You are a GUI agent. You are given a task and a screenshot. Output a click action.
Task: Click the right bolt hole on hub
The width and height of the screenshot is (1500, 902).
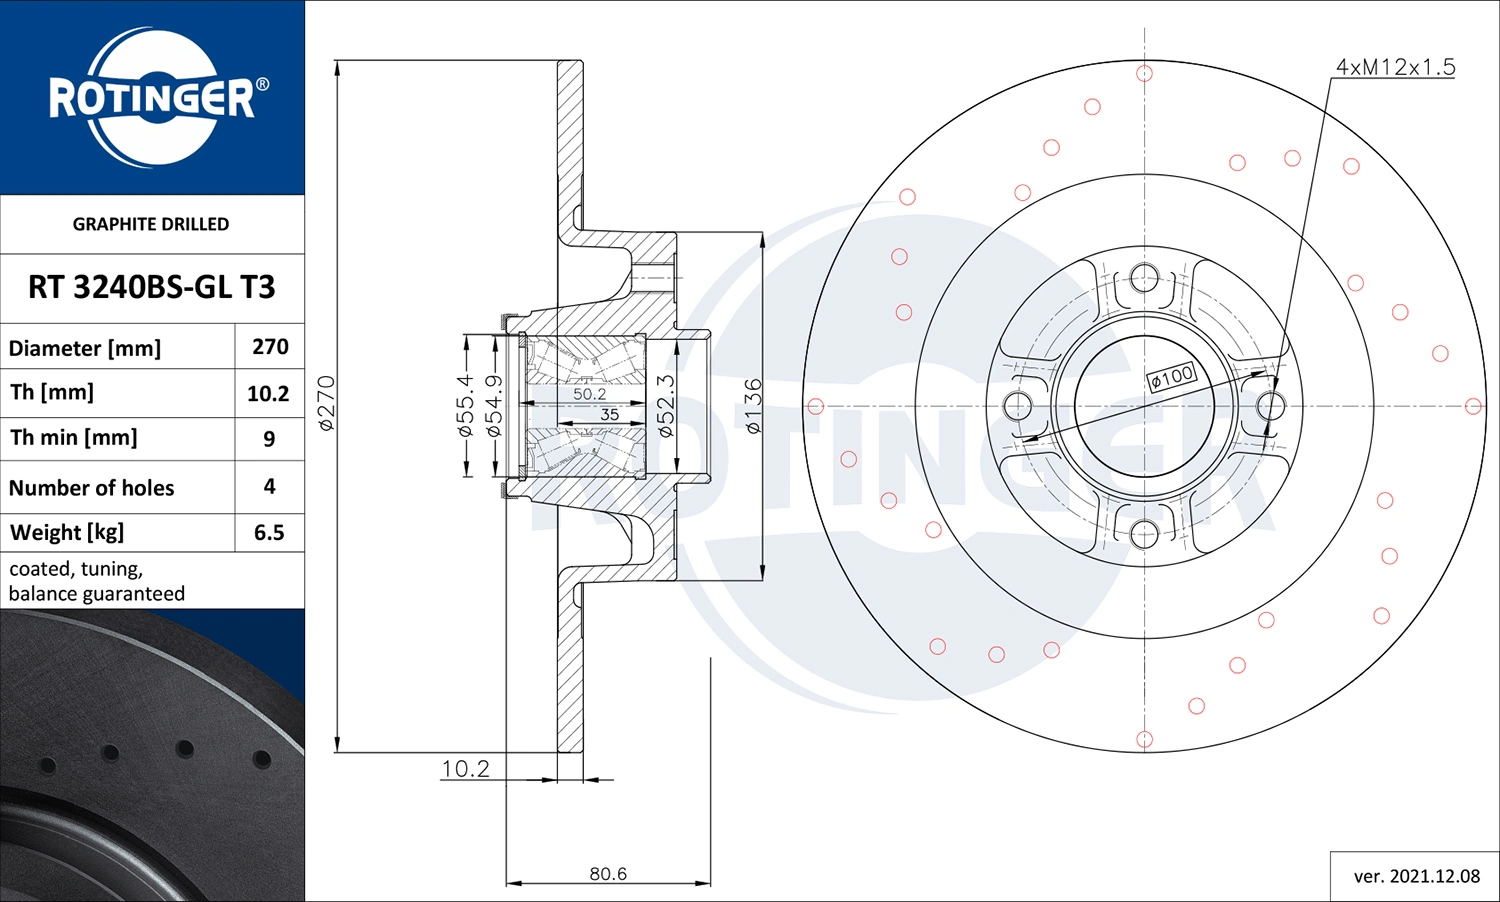[x=1270, y=406]
